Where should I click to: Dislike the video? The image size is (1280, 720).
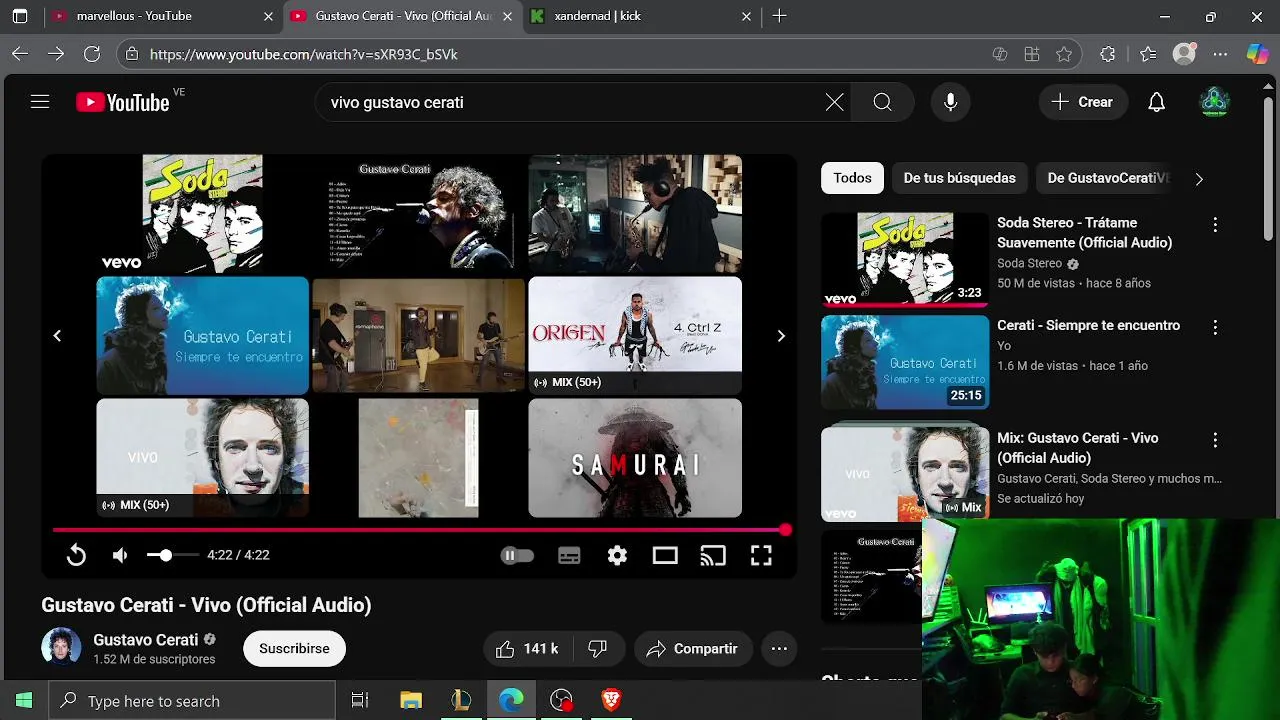(598, 649)
